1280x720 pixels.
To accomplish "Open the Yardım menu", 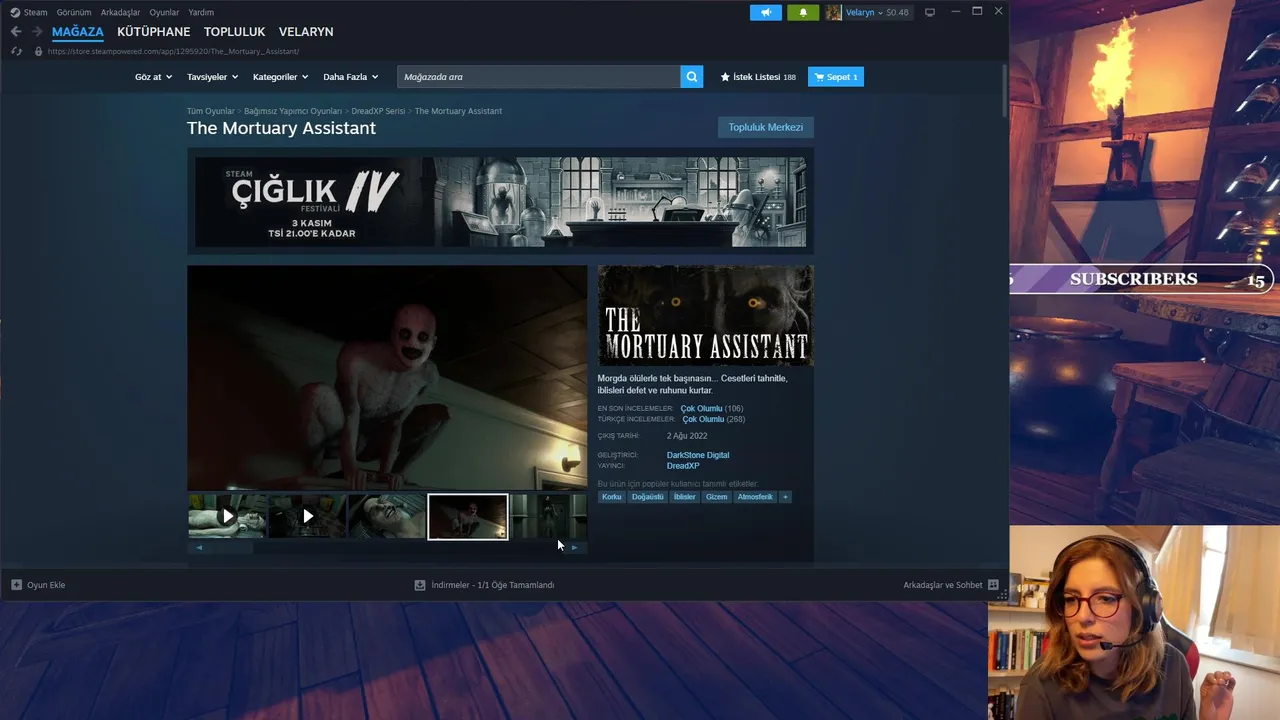I will pyautogui.click(x=201, y=12).
